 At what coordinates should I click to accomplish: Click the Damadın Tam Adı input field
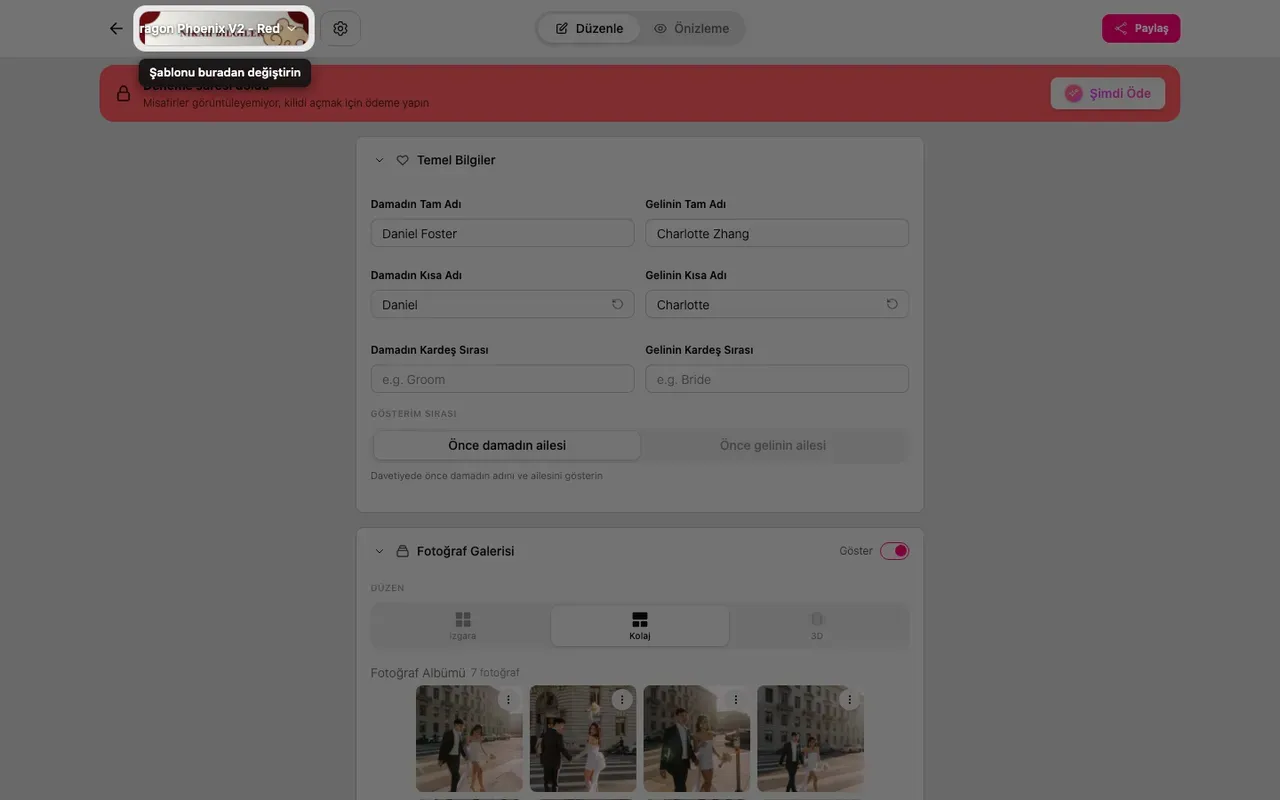tap(502, 233)
